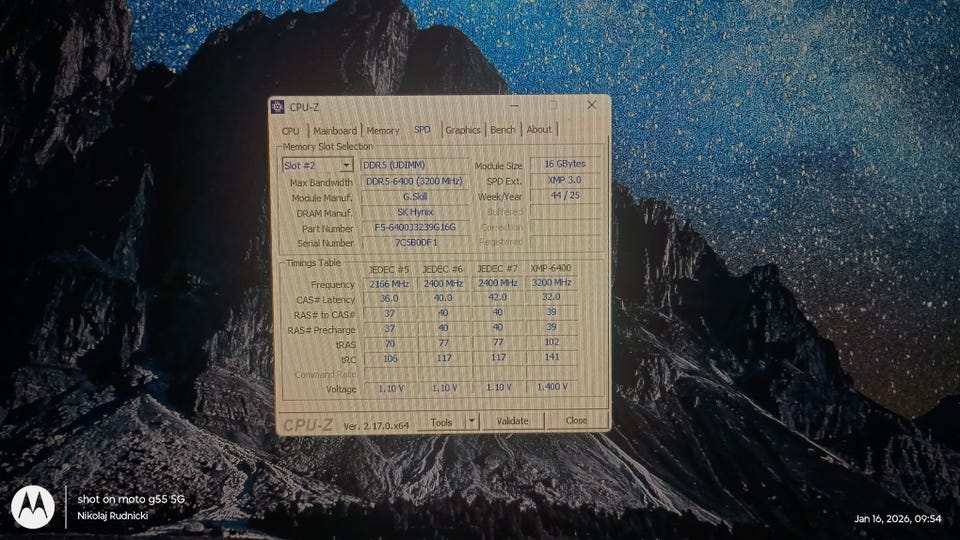This screenshot has height=540, width=960.
Task: Click the Validate button
Action: (x=512, y=421)
